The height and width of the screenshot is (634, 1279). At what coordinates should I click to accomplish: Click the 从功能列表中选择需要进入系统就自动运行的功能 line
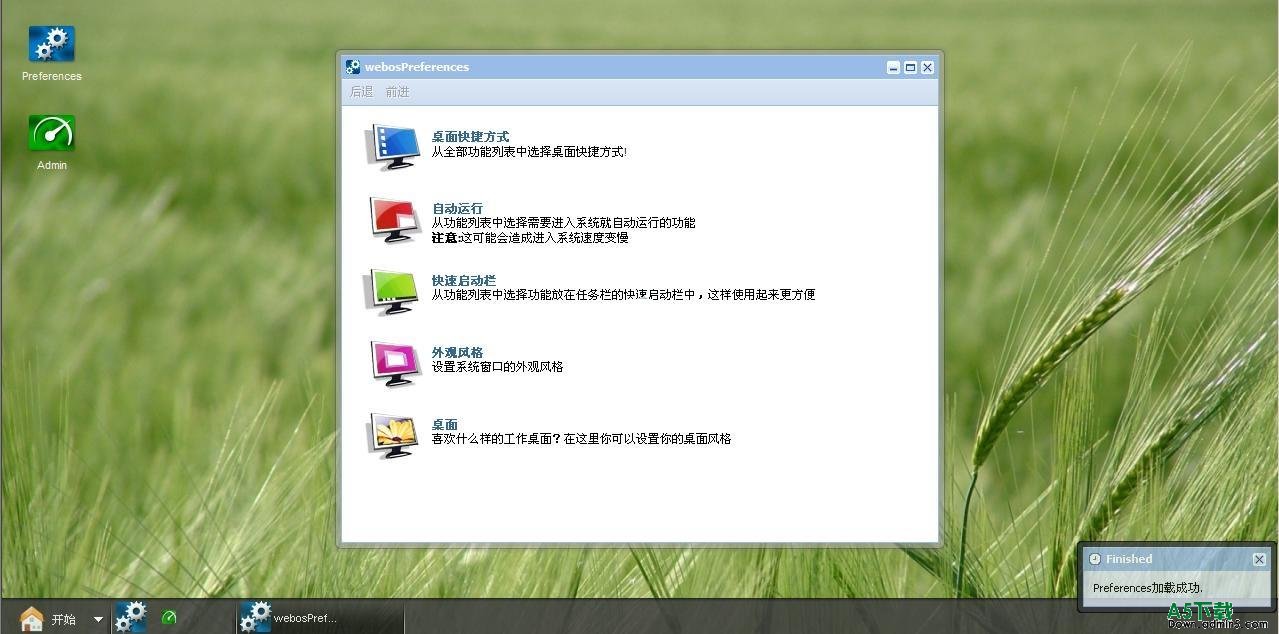[x=563, y=223]
